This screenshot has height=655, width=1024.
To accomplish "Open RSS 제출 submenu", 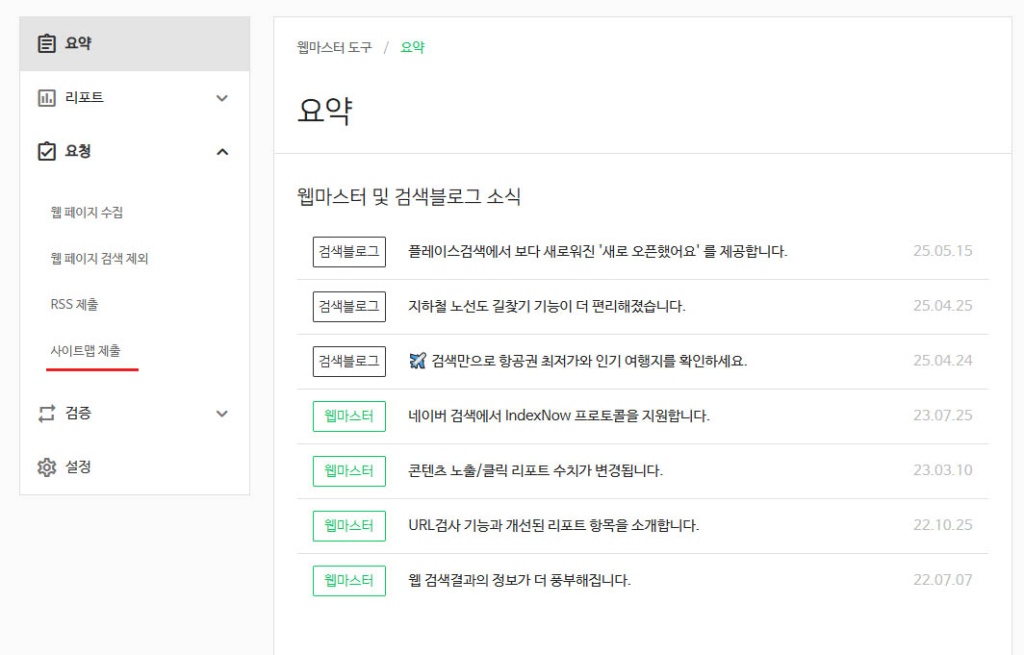I will 74,304.
